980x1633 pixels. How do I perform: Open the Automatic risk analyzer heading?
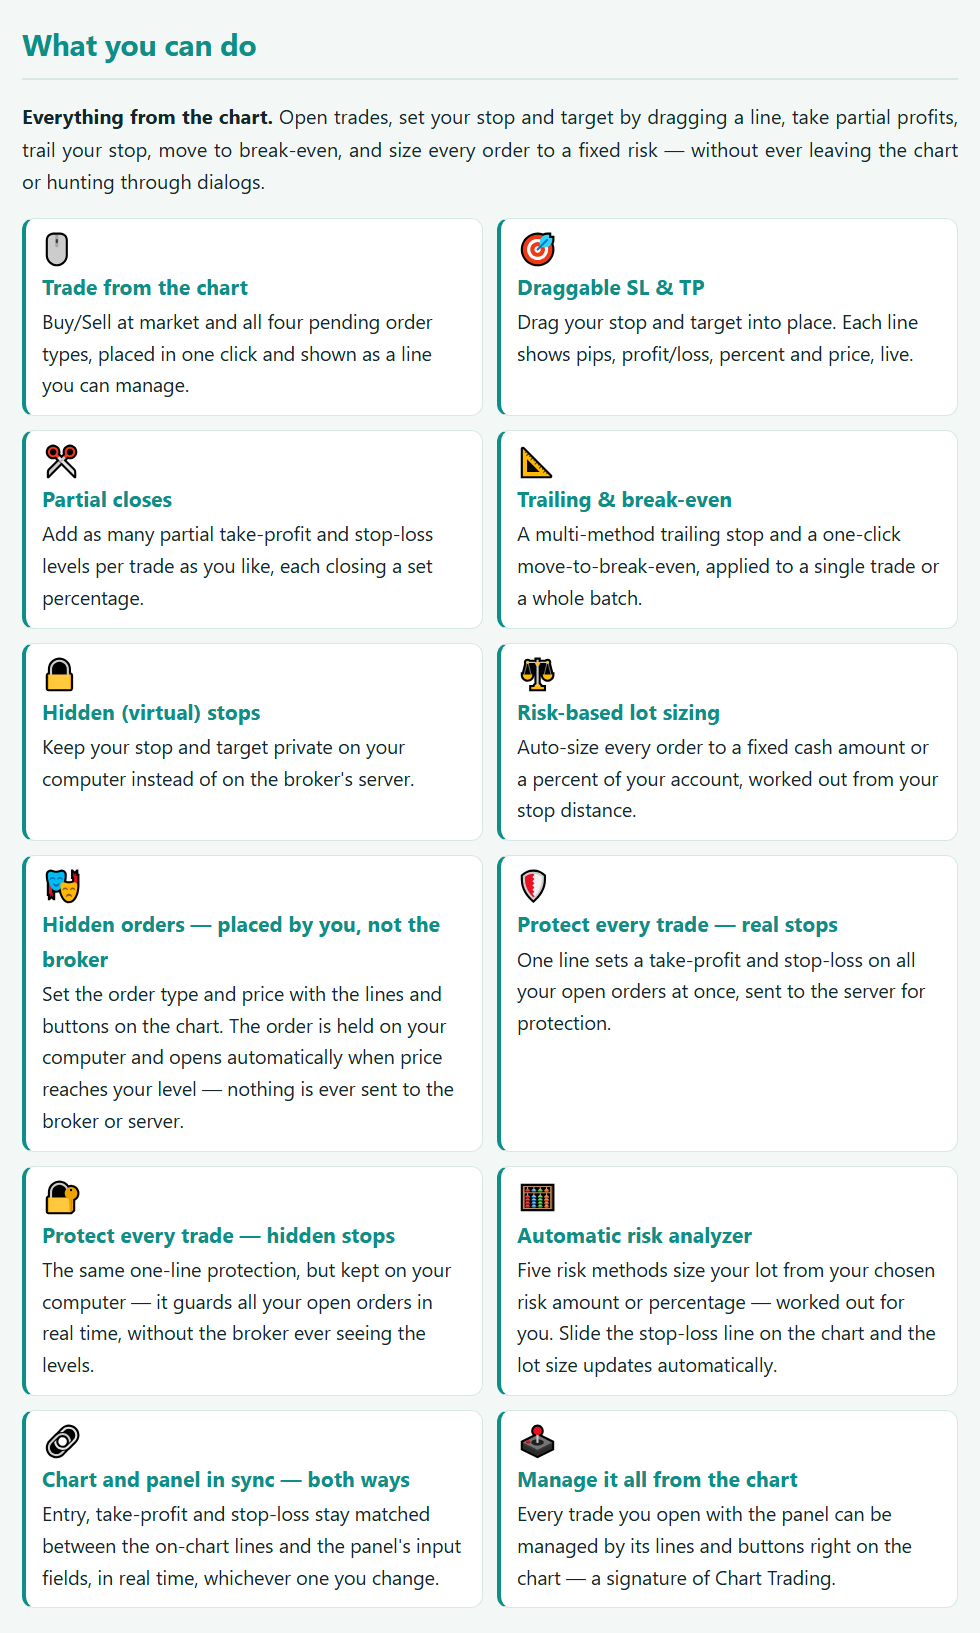point(634,1236)
